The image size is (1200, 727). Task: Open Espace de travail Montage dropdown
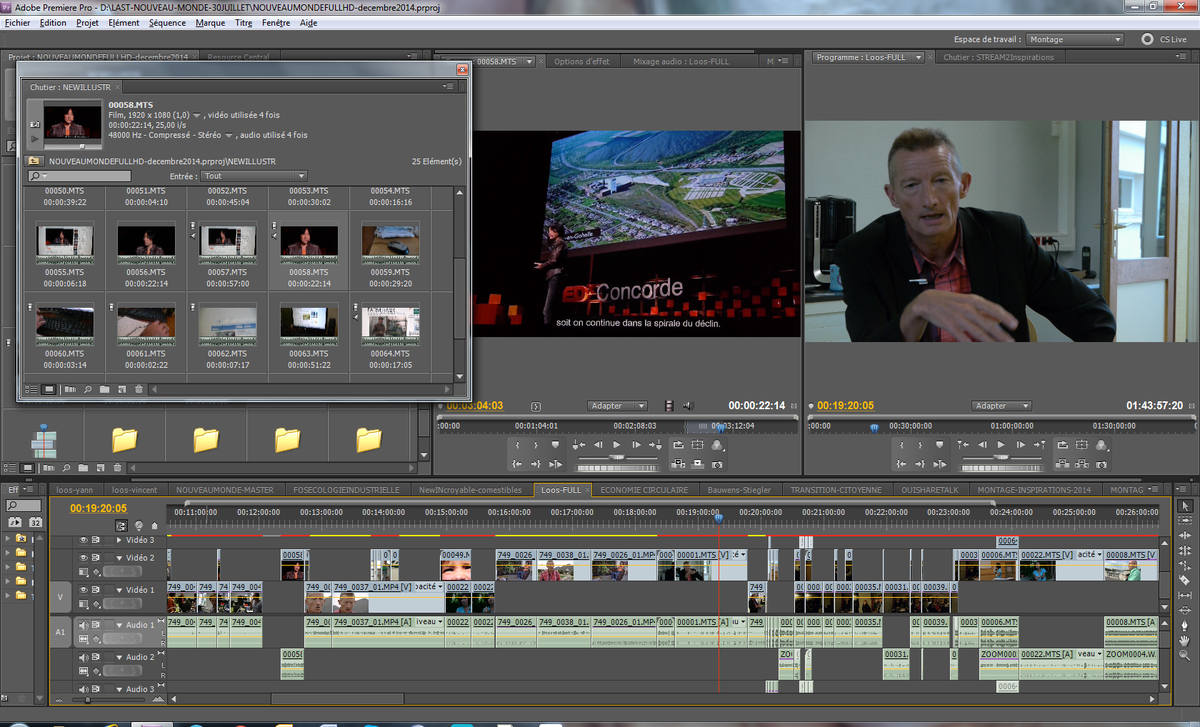[1074, 39]
